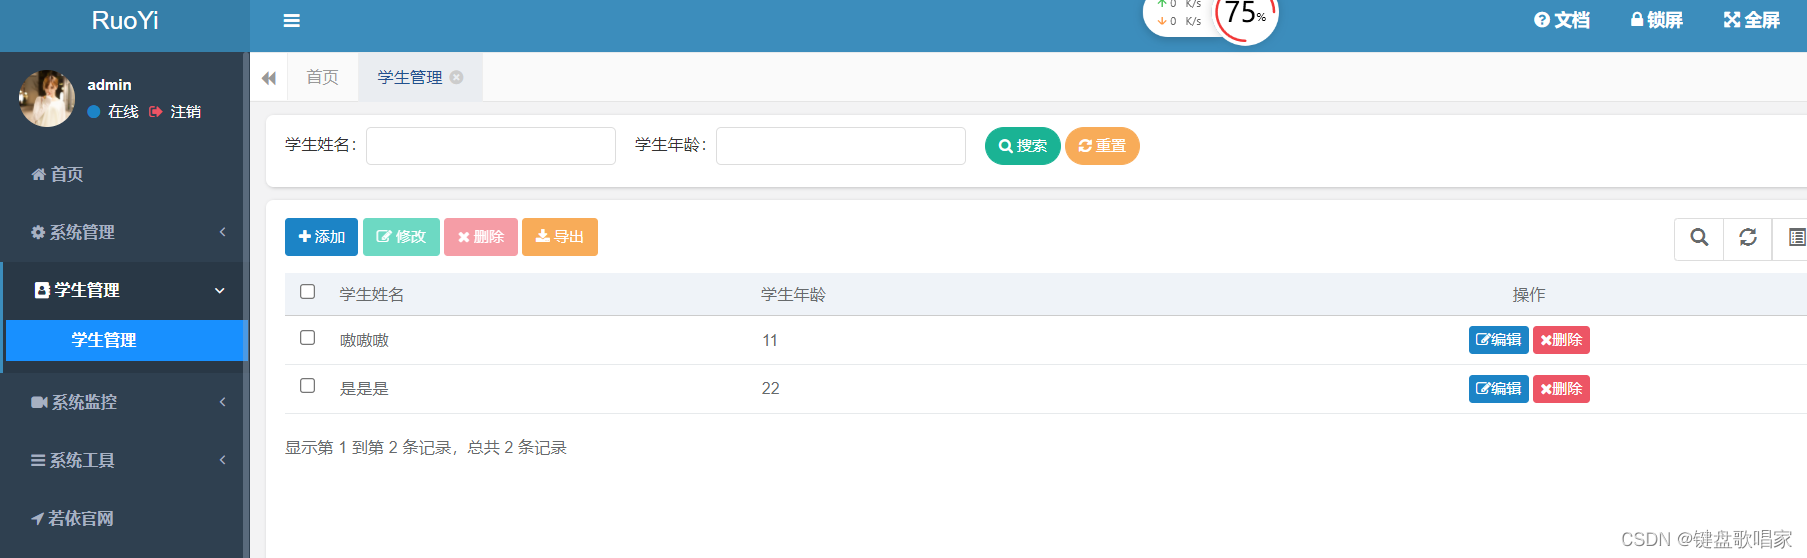Refresh the table with the refresh icon
1807x558 pixels.
[1748, 238]
